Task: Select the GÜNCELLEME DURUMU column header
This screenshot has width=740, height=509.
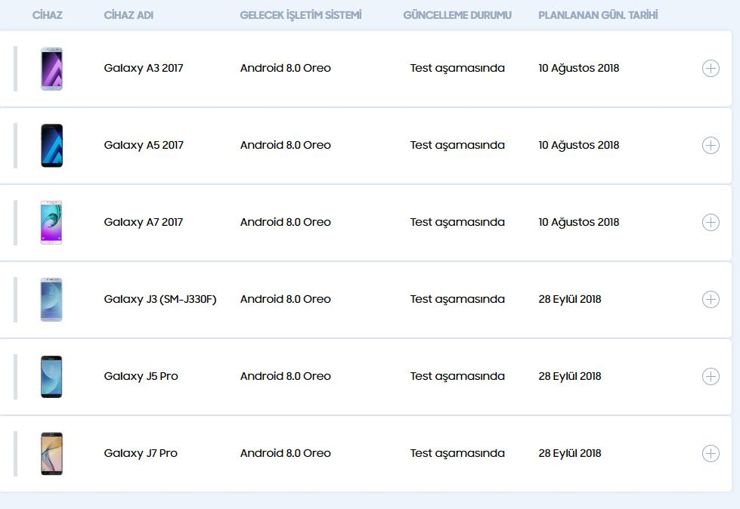Action: pyautogui.click(x=457, y=15)
